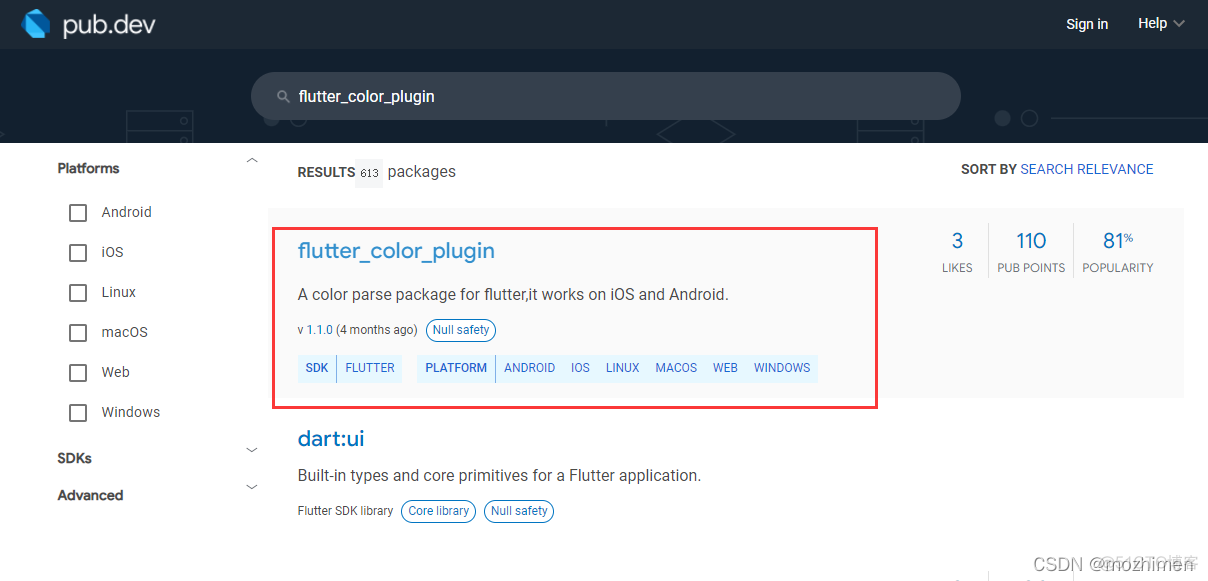Select the FLUTTER SDK tag
The width and height of the screenshot is (1208, 581).
(370, 368)
